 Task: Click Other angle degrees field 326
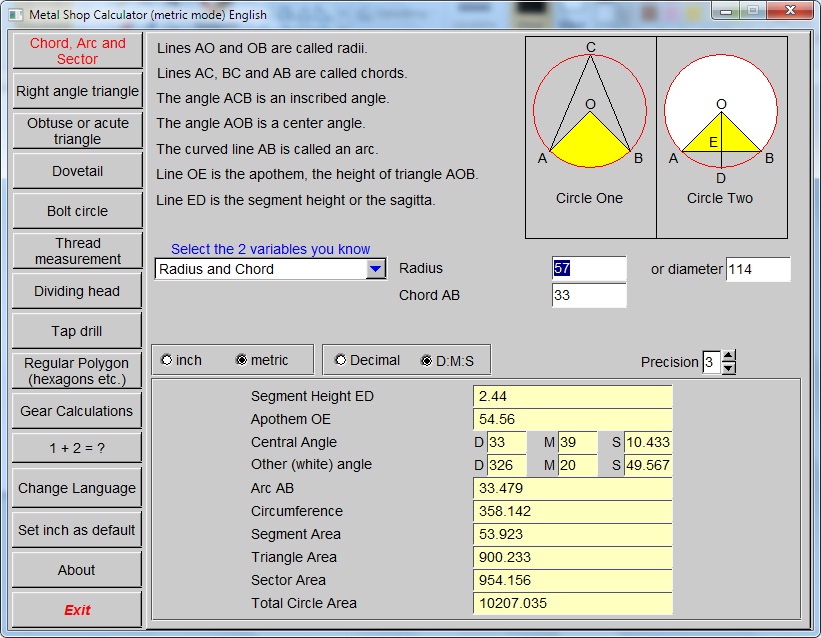506,465
